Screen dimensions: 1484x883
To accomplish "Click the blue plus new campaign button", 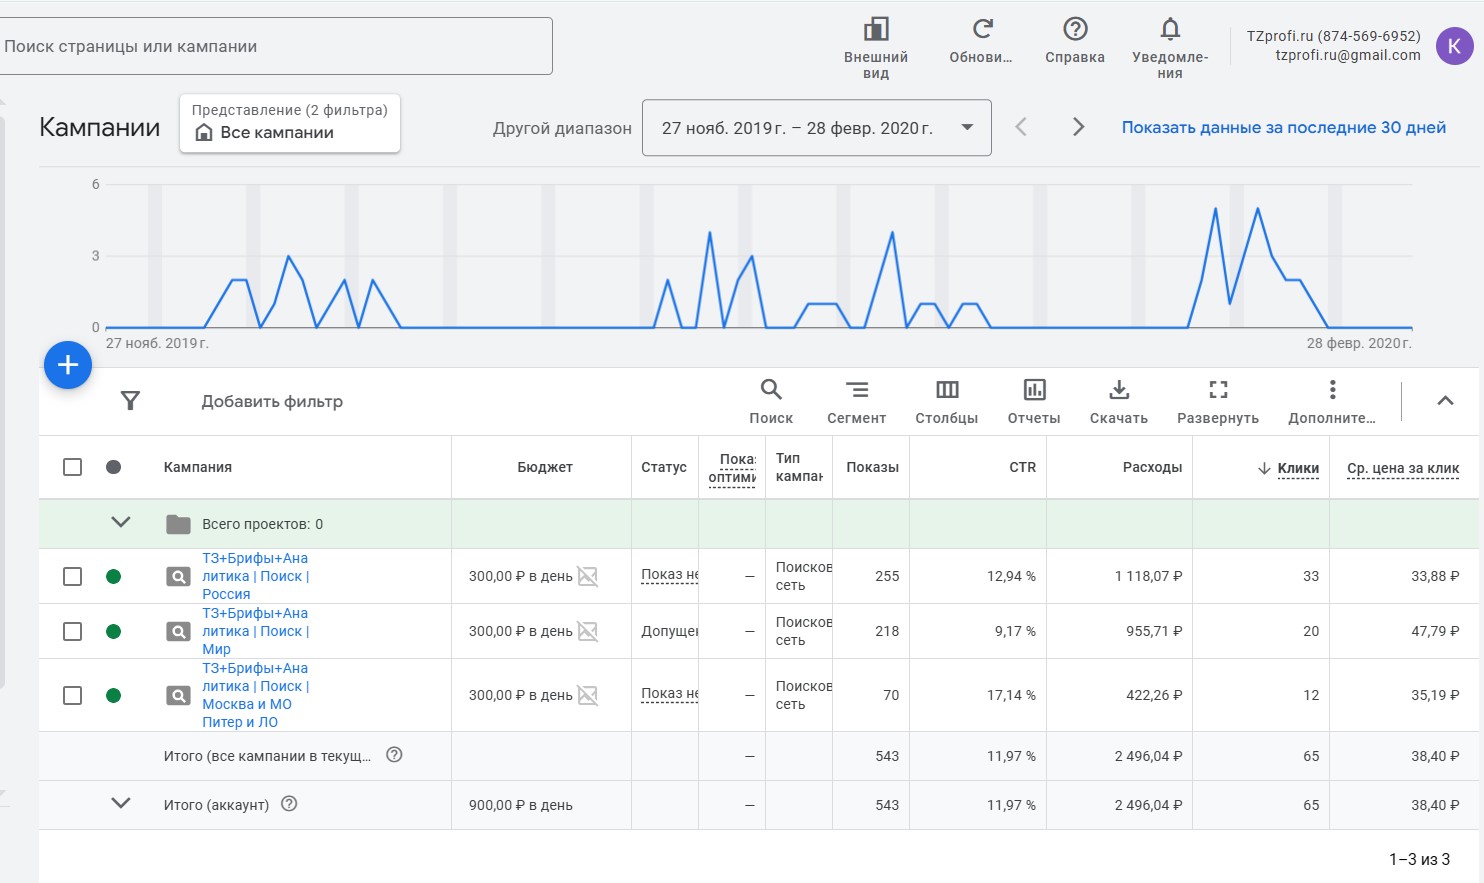I will pyautogui.click(x=68, y=365).
